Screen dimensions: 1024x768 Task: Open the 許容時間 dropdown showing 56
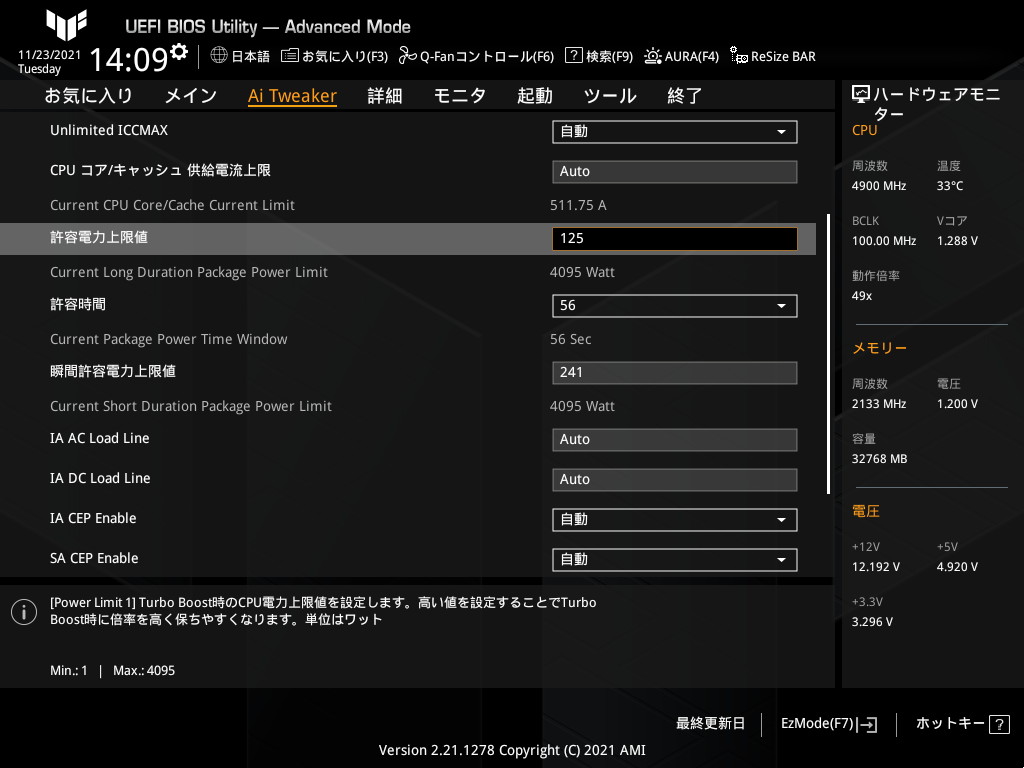[x=675, y=306]
